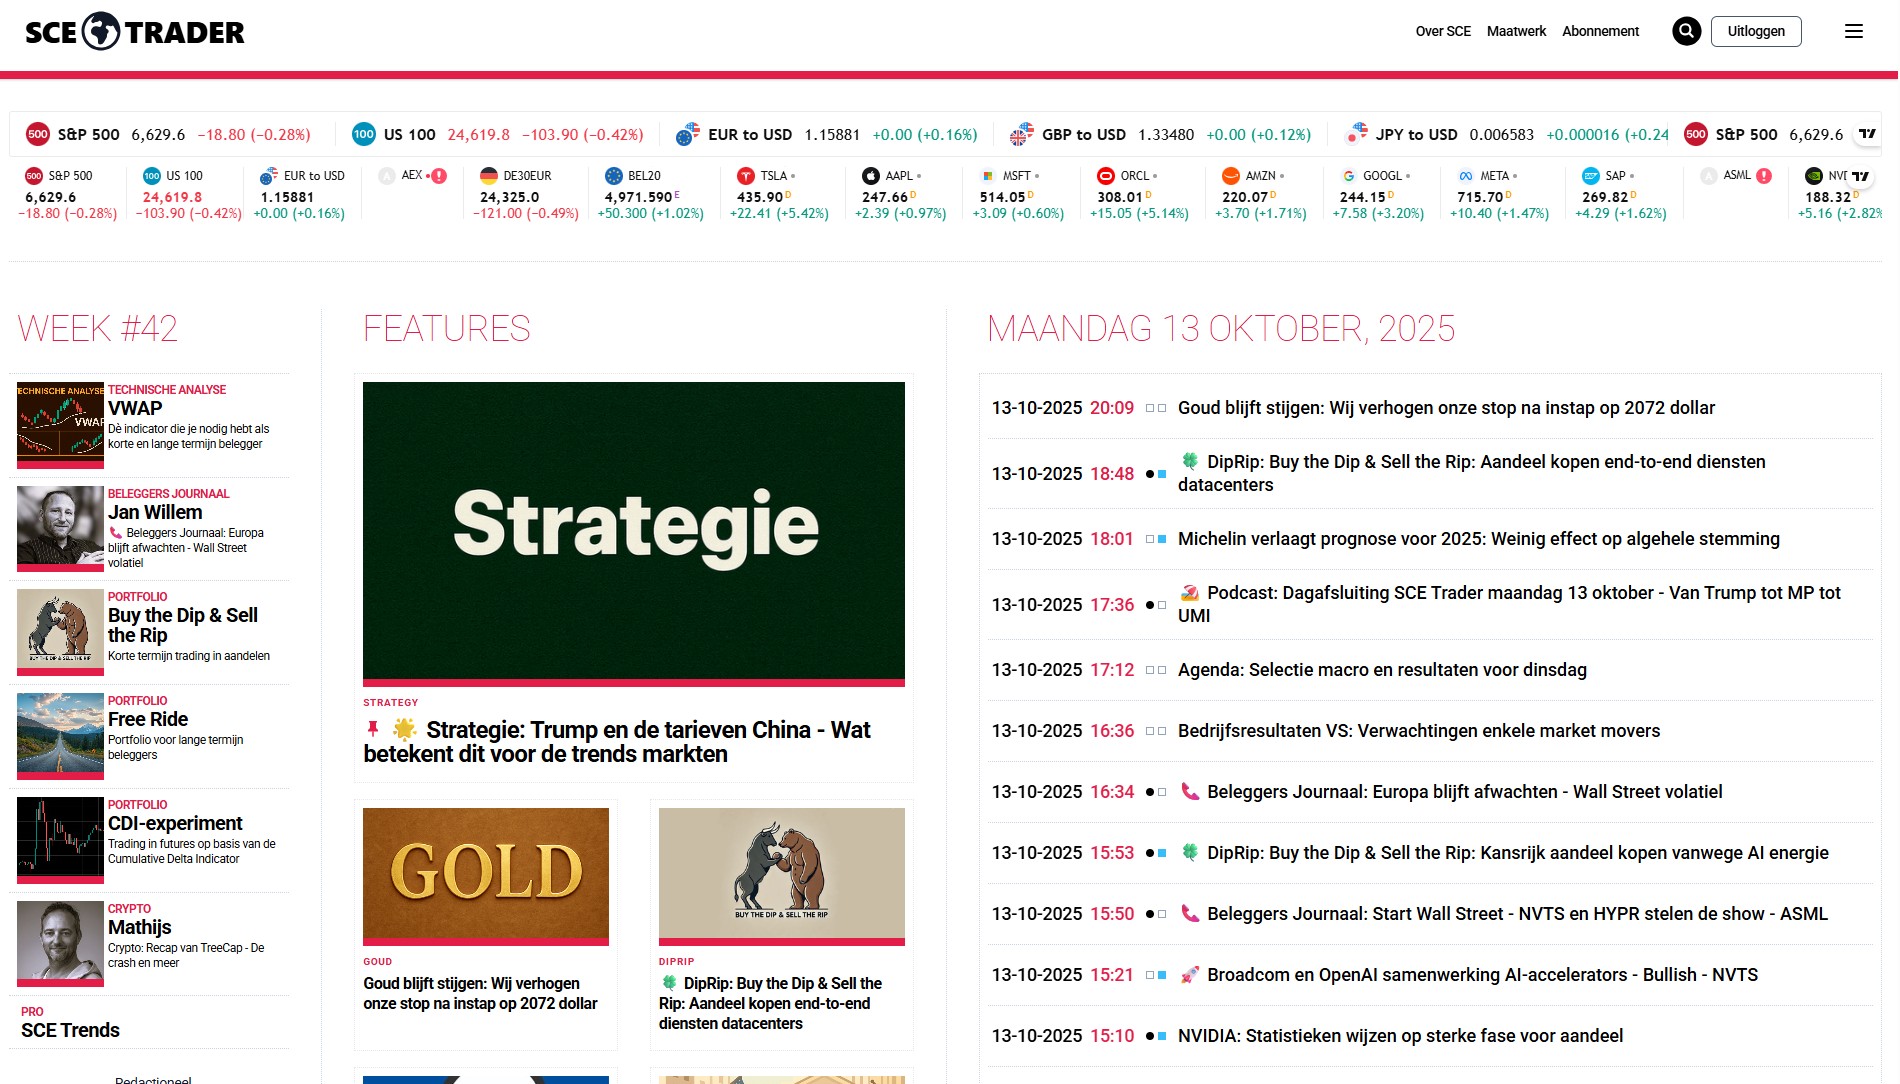Open the BEL20 ticker icon
1900x1084 pixels.
point(614,176)
